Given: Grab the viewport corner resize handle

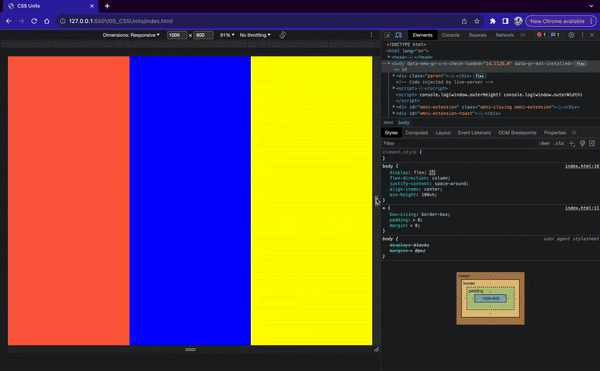Looking at the screenshot, I should pos(377,349).
